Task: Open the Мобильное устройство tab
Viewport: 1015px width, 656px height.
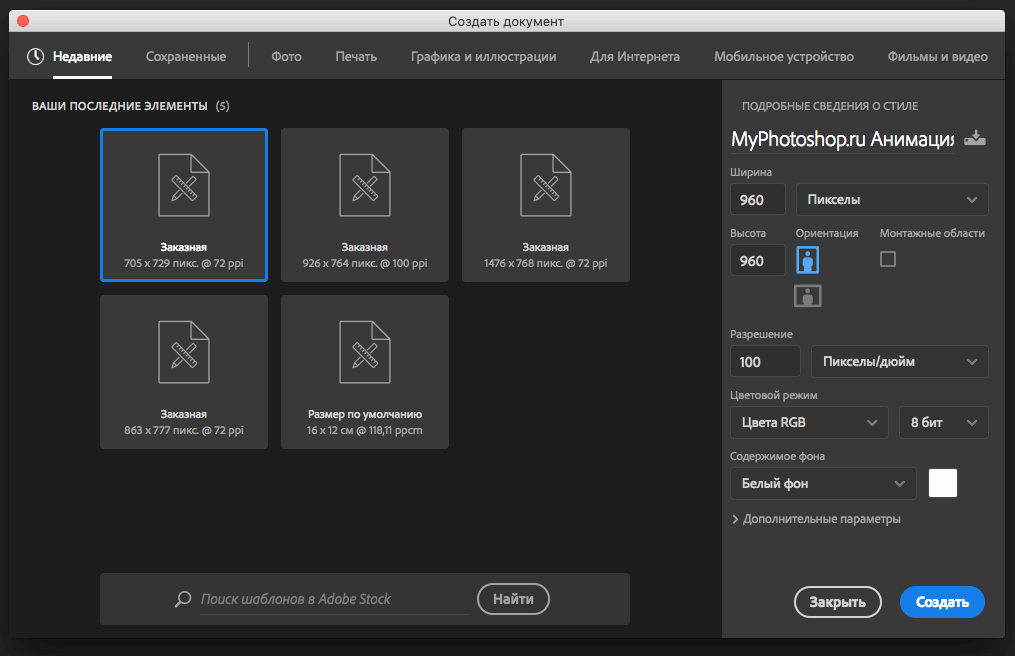Action: [783, 57]
